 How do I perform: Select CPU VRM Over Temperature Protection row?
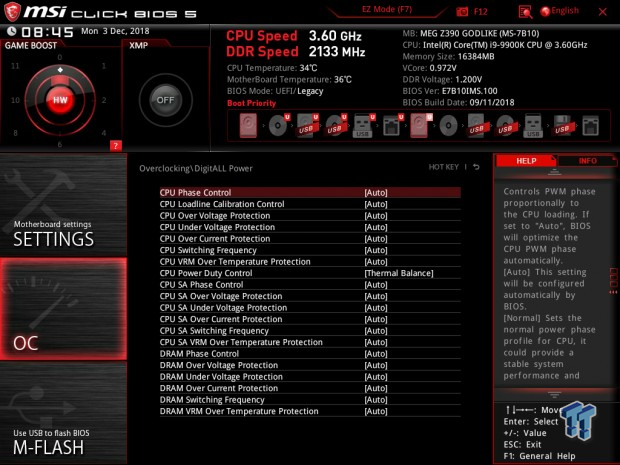click(x=310, y=262)
